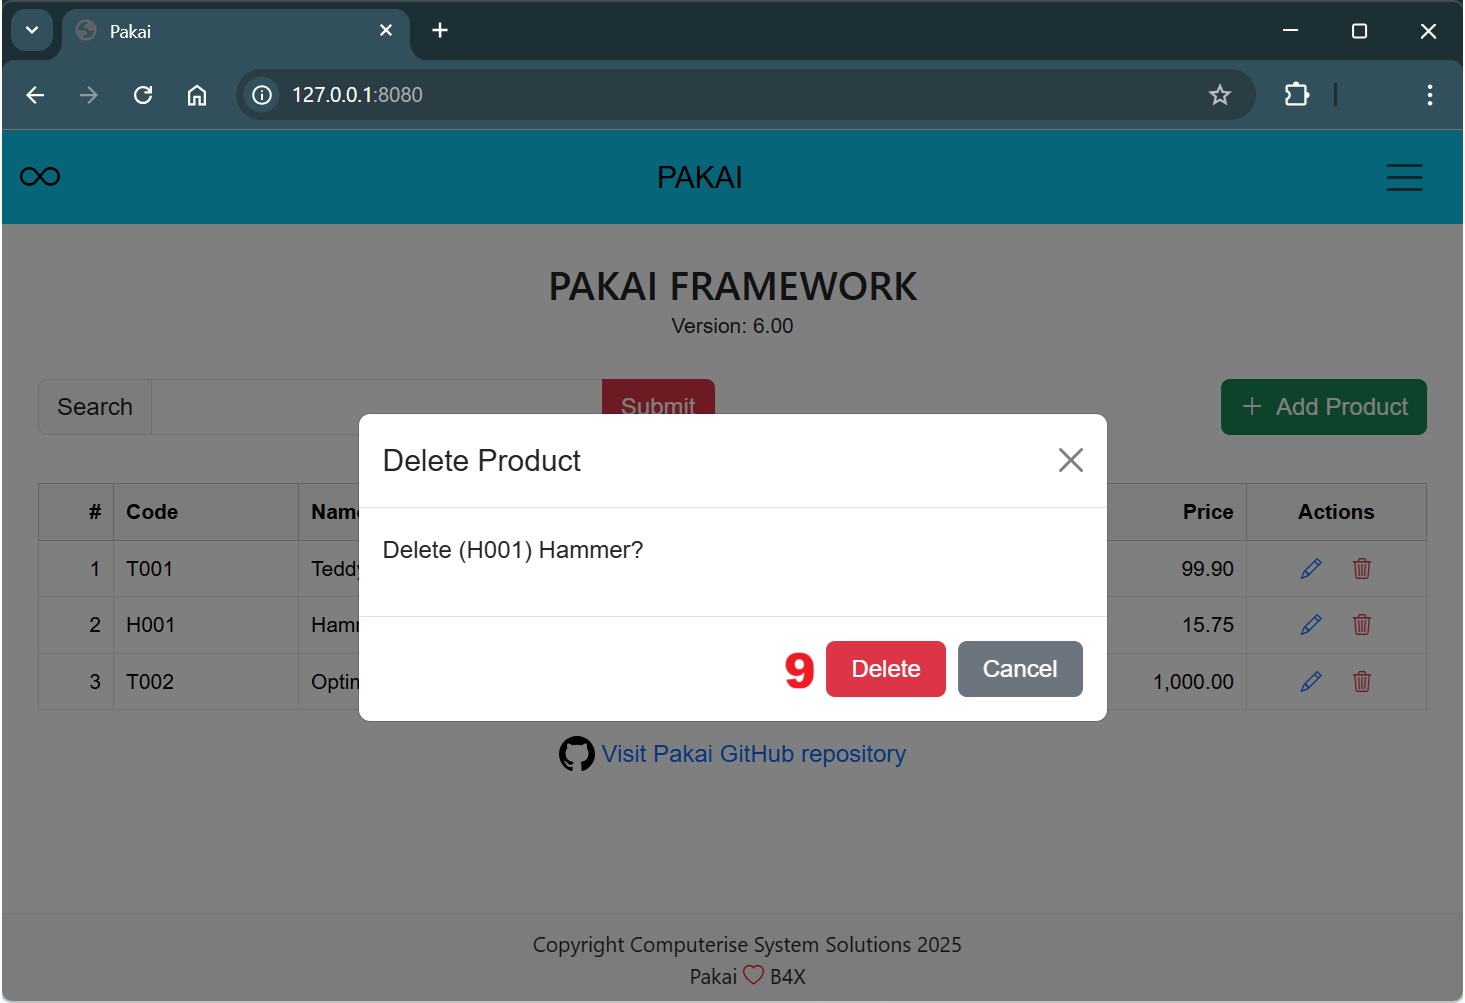The height and width of the screenshot is (1003, 1465).
Task: Click the Actions column header
Action: click(1336, 512)
